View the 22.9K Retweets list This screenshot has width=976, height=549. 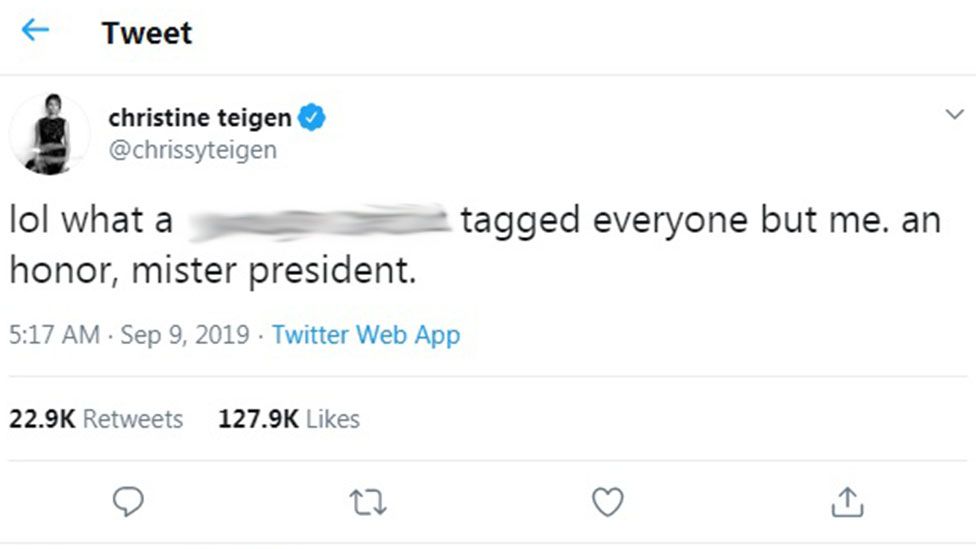pyautogui.click(x=96, y=418)
